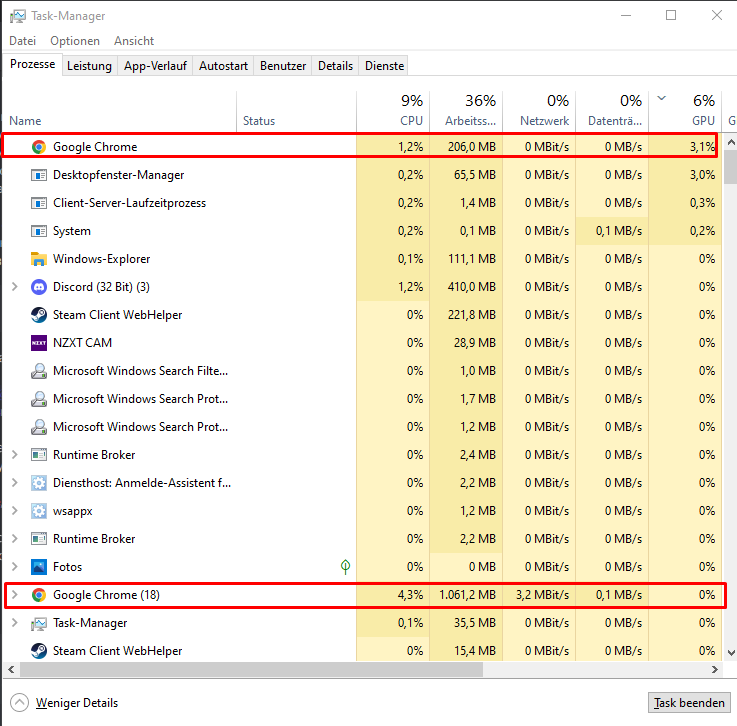Click the Weniger Details circled arrow icon
Image resolution: width=737 pixels, height=726 pixels.
[19, 703]
